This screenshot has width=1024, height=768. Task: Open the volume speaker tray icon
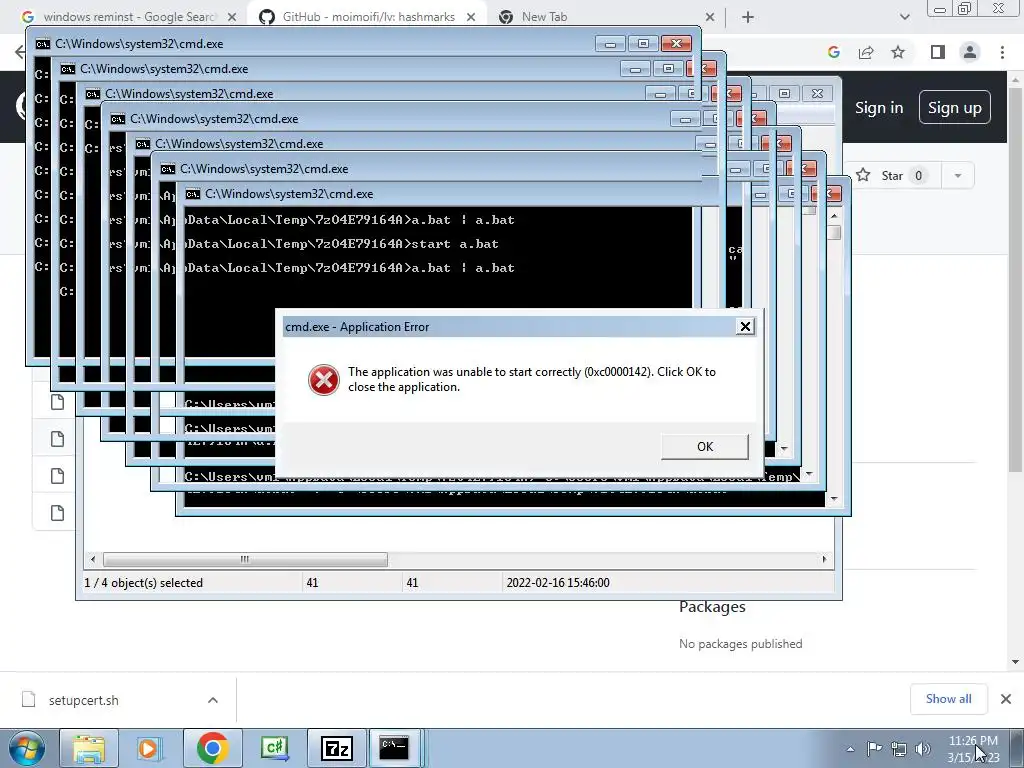[x=923, y=748]
